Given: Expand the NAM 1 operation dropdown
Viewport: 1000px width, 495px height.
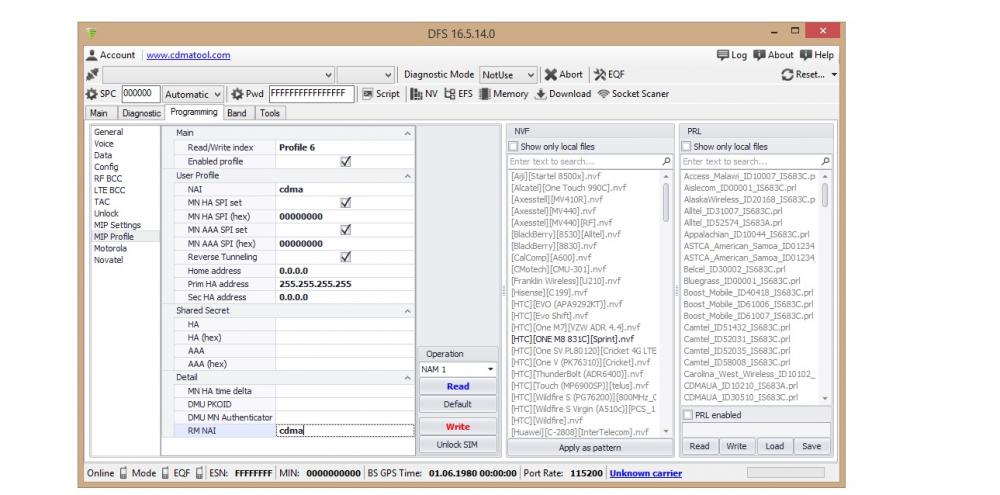Looking at the screenshot, I should pyautogui.click(x=489, y=369).
